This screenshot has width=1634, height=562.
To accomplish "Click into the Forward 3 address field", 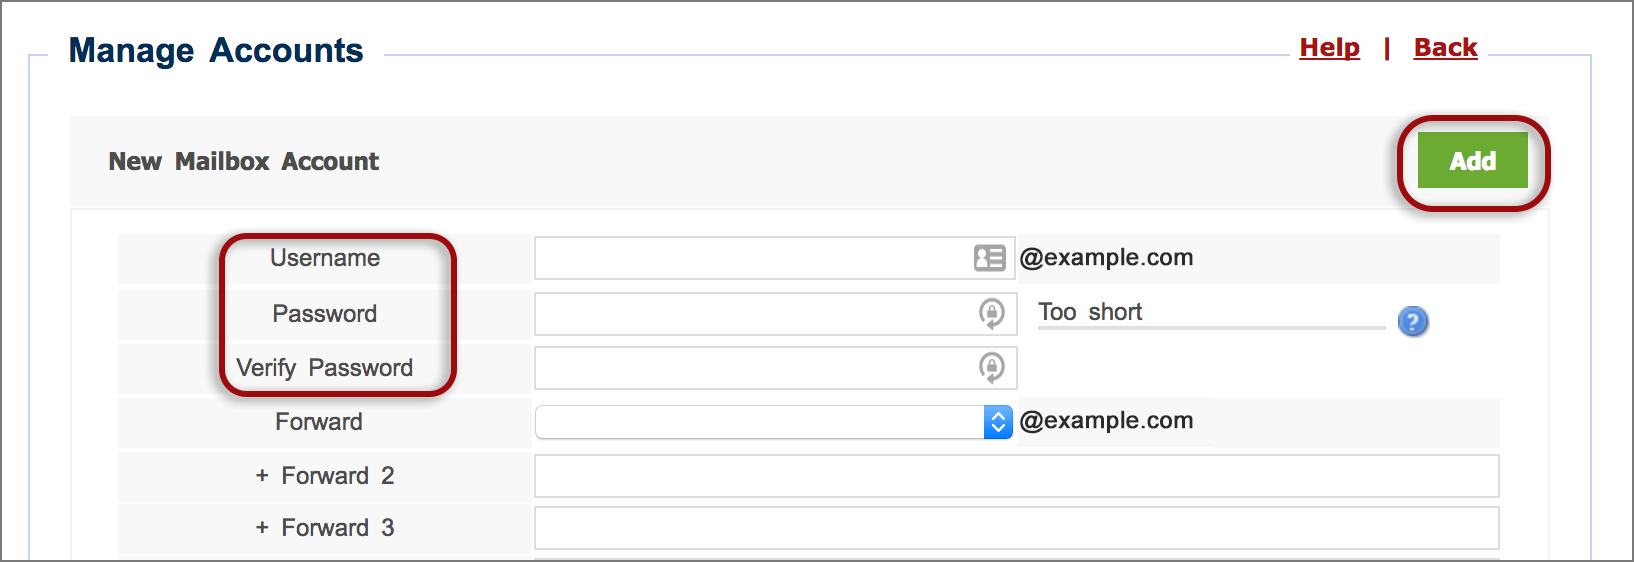I will 1017,528.
